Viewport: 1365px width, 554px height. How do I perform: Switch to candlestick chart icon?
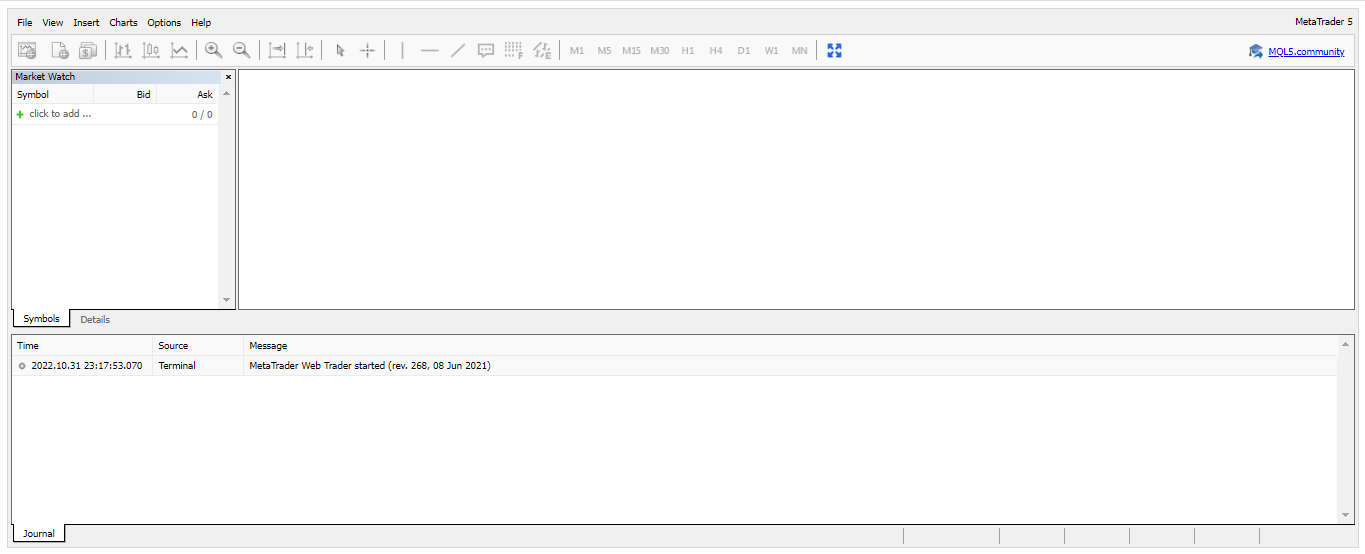(x=151, y=50)
